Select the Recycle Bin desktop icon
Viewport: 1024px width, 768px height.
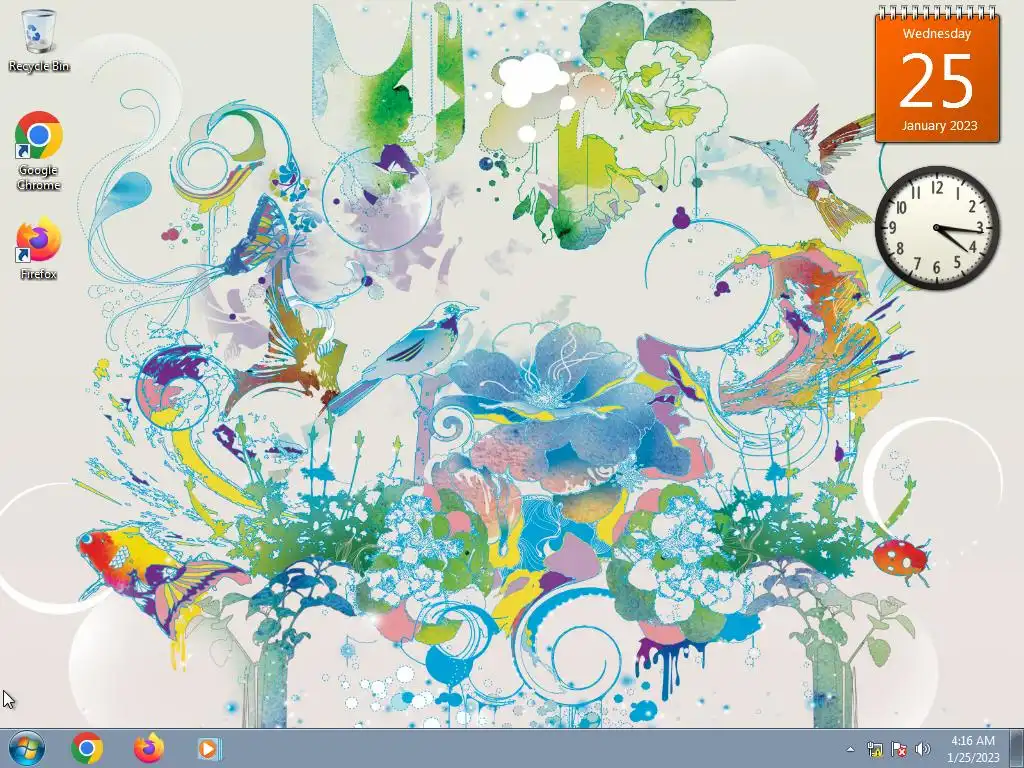point(39,39)
